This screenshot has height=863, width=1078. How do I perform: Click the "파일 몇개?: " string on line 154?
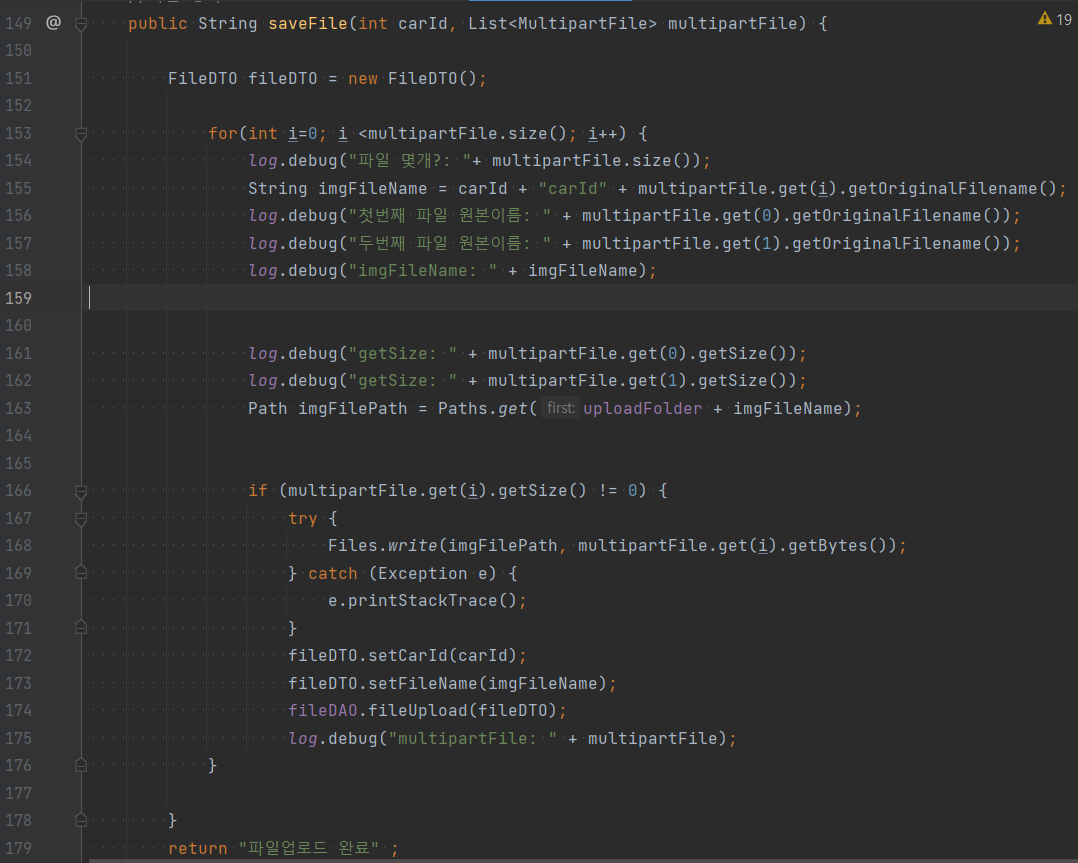click(410, 160)
